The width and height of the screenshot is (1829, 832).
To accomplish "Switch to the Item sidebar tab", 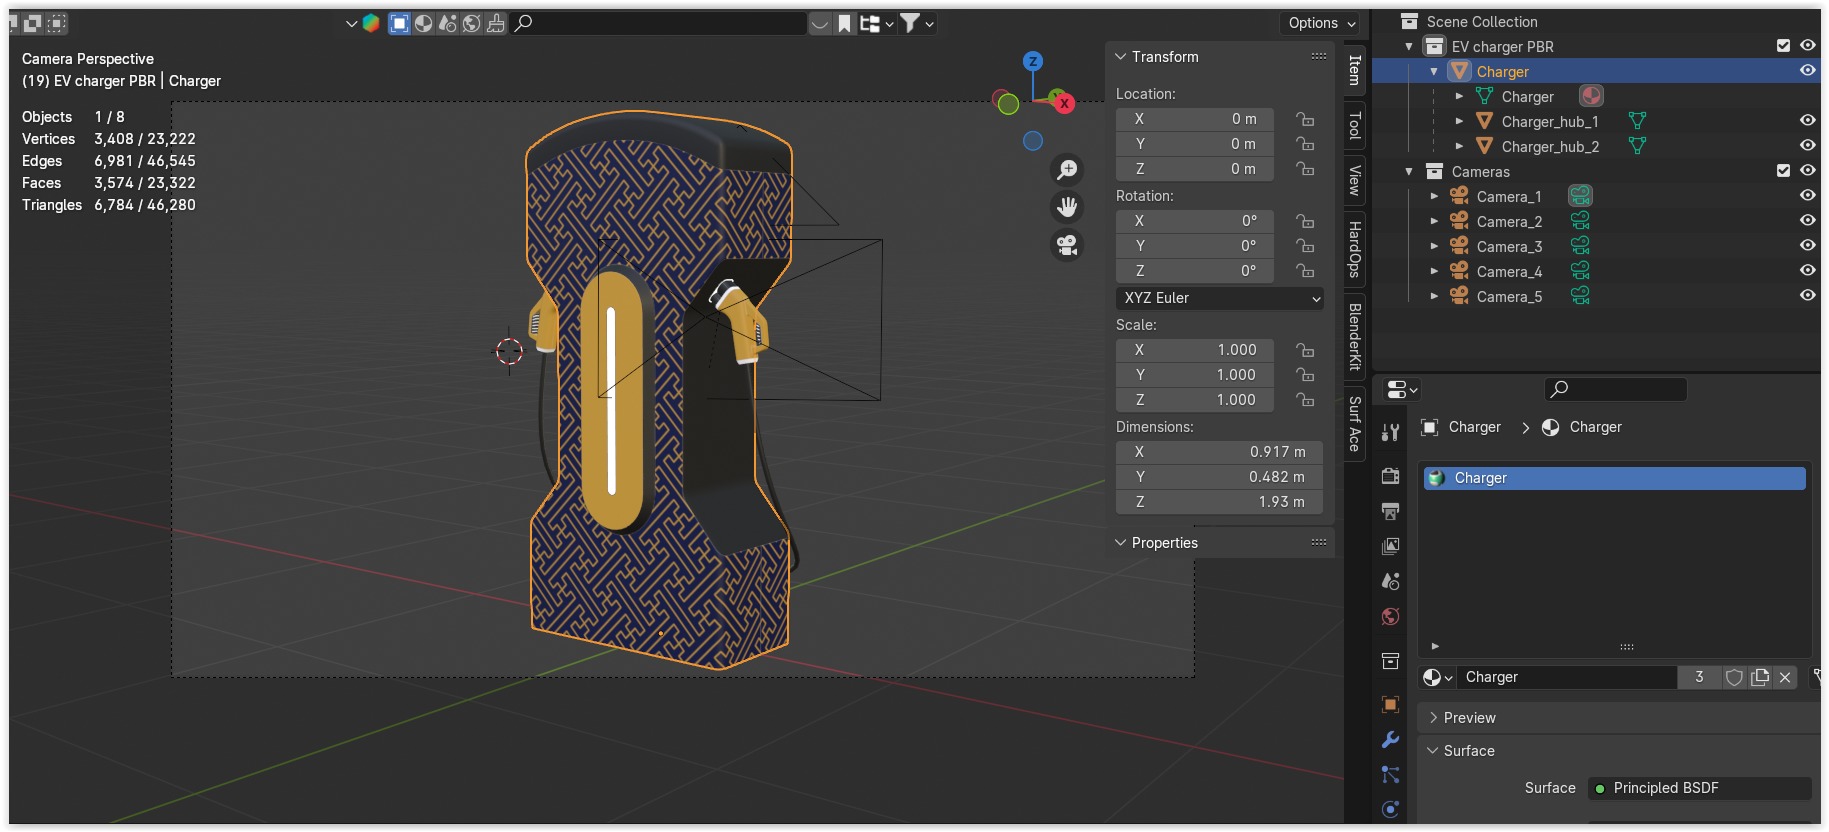I will coord(1355,70).
